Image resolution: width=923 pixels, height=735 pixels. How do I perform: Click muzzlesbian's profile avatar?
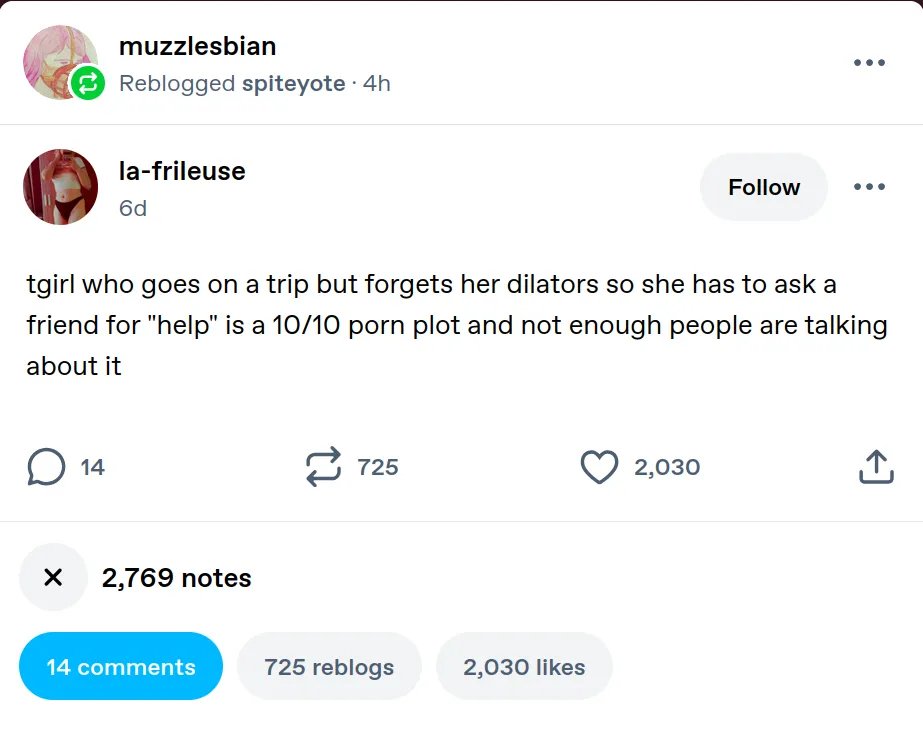[x=58, y=60]
